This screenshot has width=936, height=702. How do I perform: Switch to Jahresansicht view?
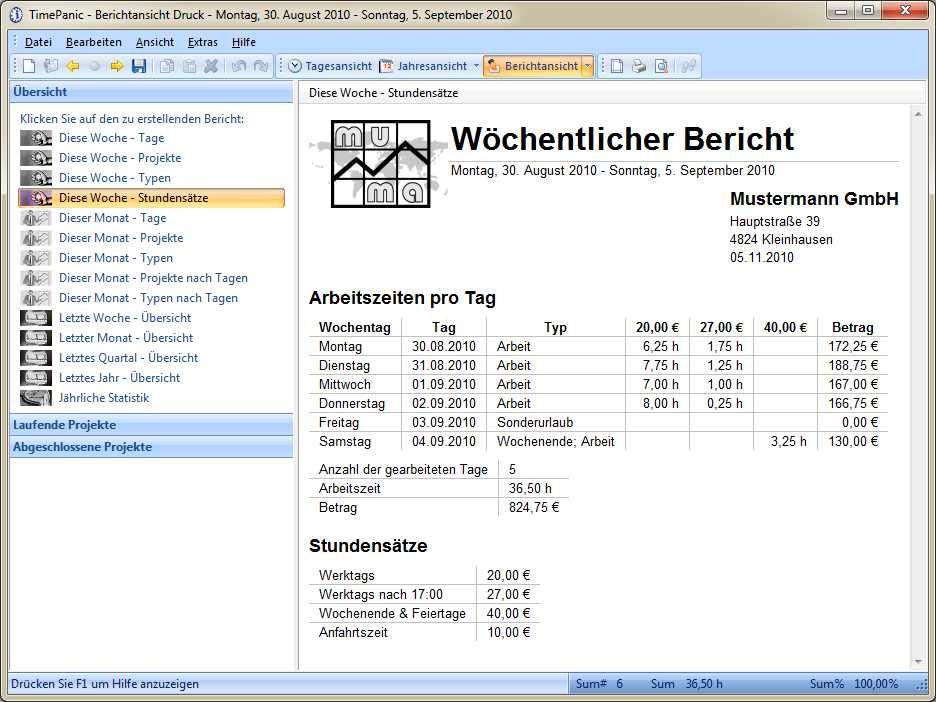point(422,66)
